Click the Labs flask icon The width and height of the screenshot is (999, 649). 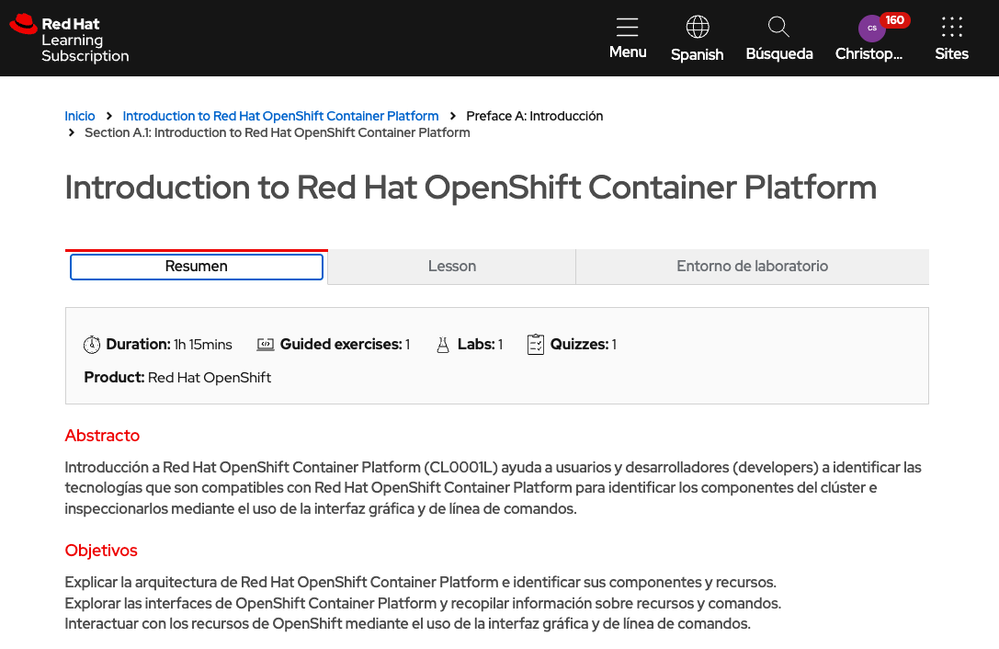443,345
